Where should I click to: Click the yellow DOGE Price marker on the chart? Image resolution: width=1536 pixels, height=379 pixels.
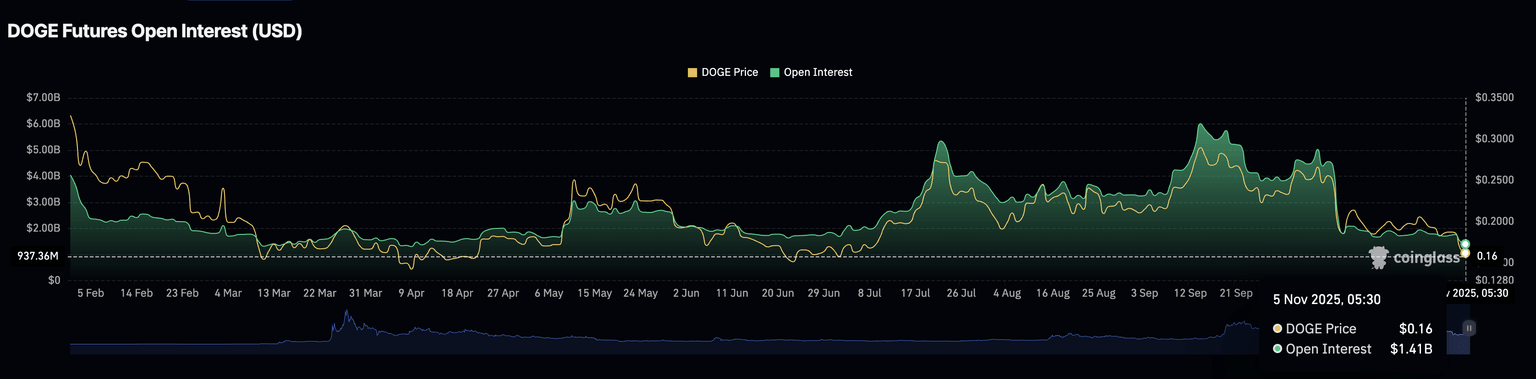[1465, 254]
